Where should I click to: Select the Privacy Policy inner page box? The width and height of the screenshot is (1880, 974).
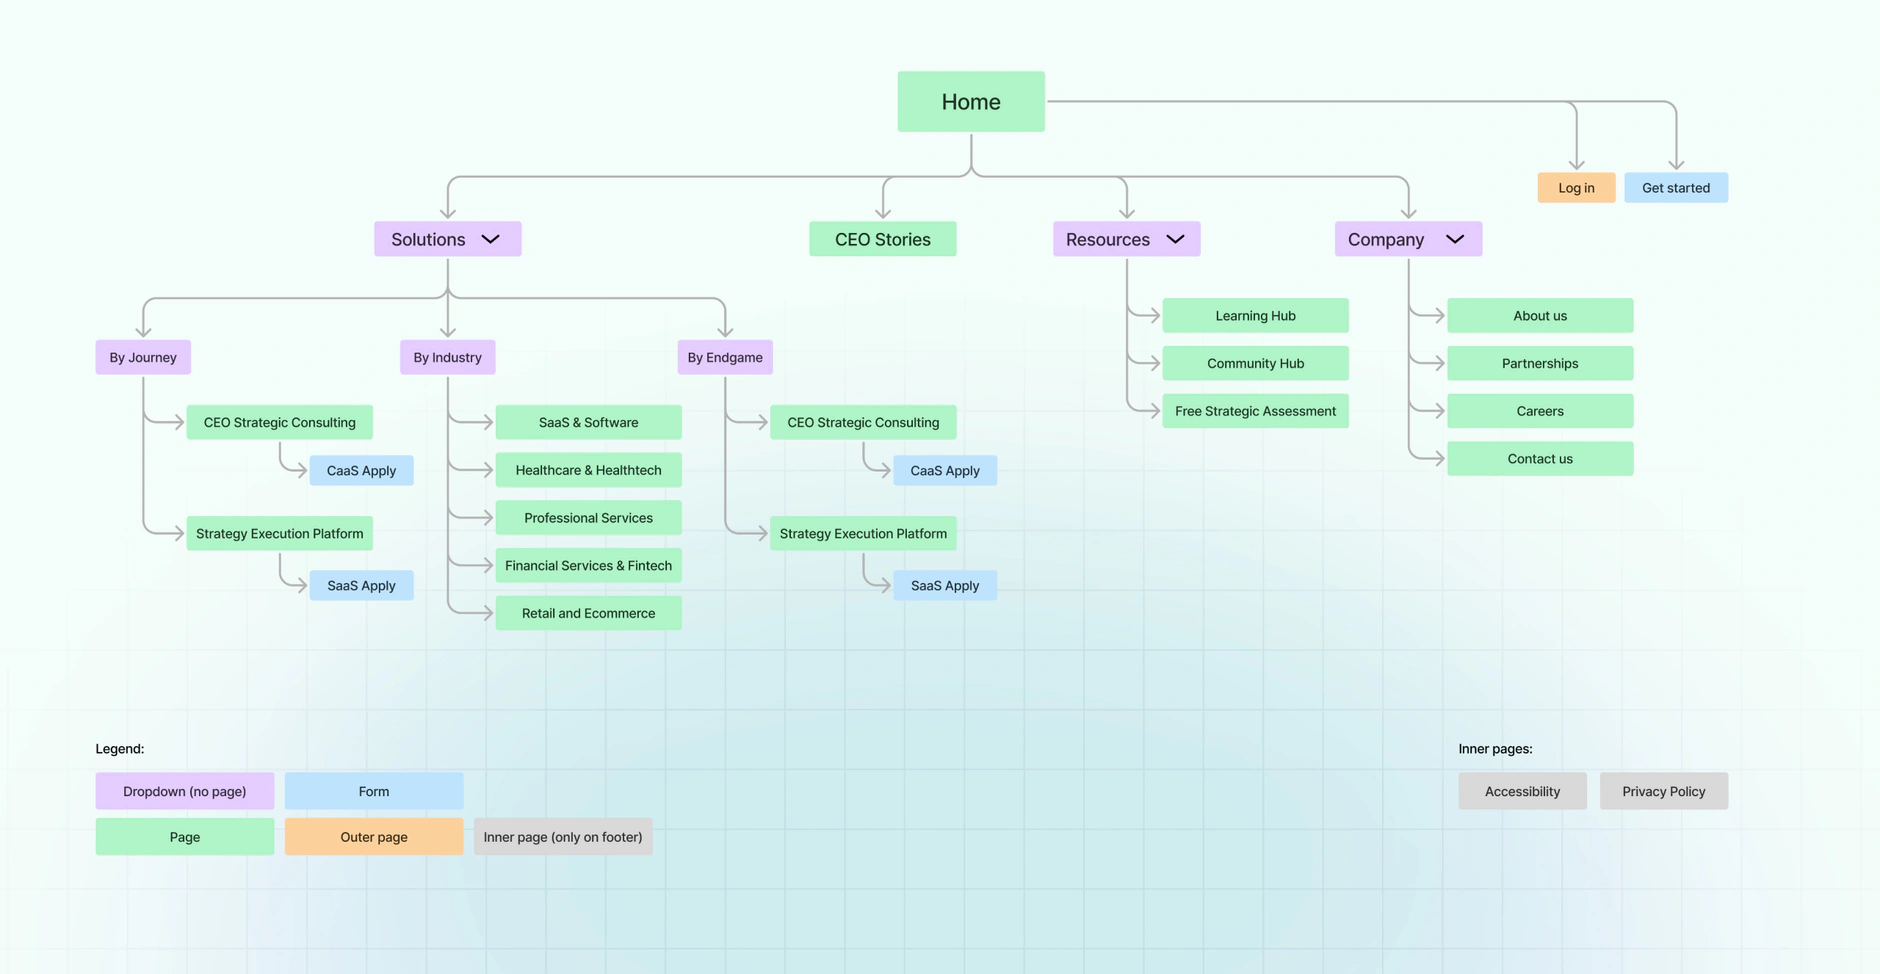tap(1664, 791)
